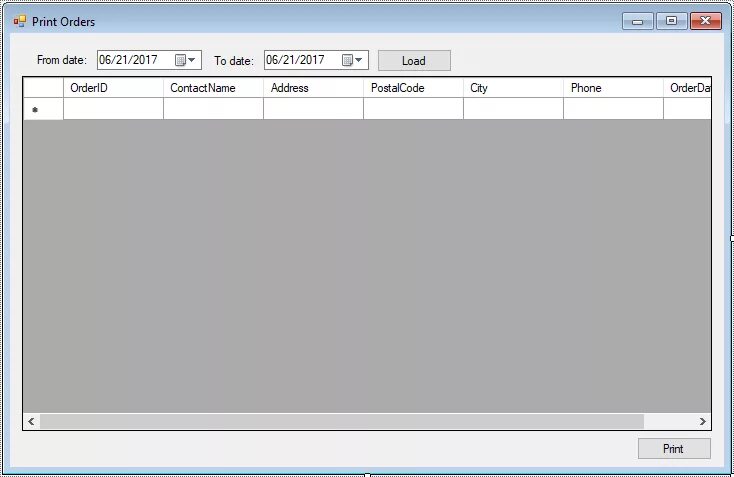The width and height of the screenshot is (734, 477).
Task: Click the empty OrderID cell in new row
Action: 113,109
